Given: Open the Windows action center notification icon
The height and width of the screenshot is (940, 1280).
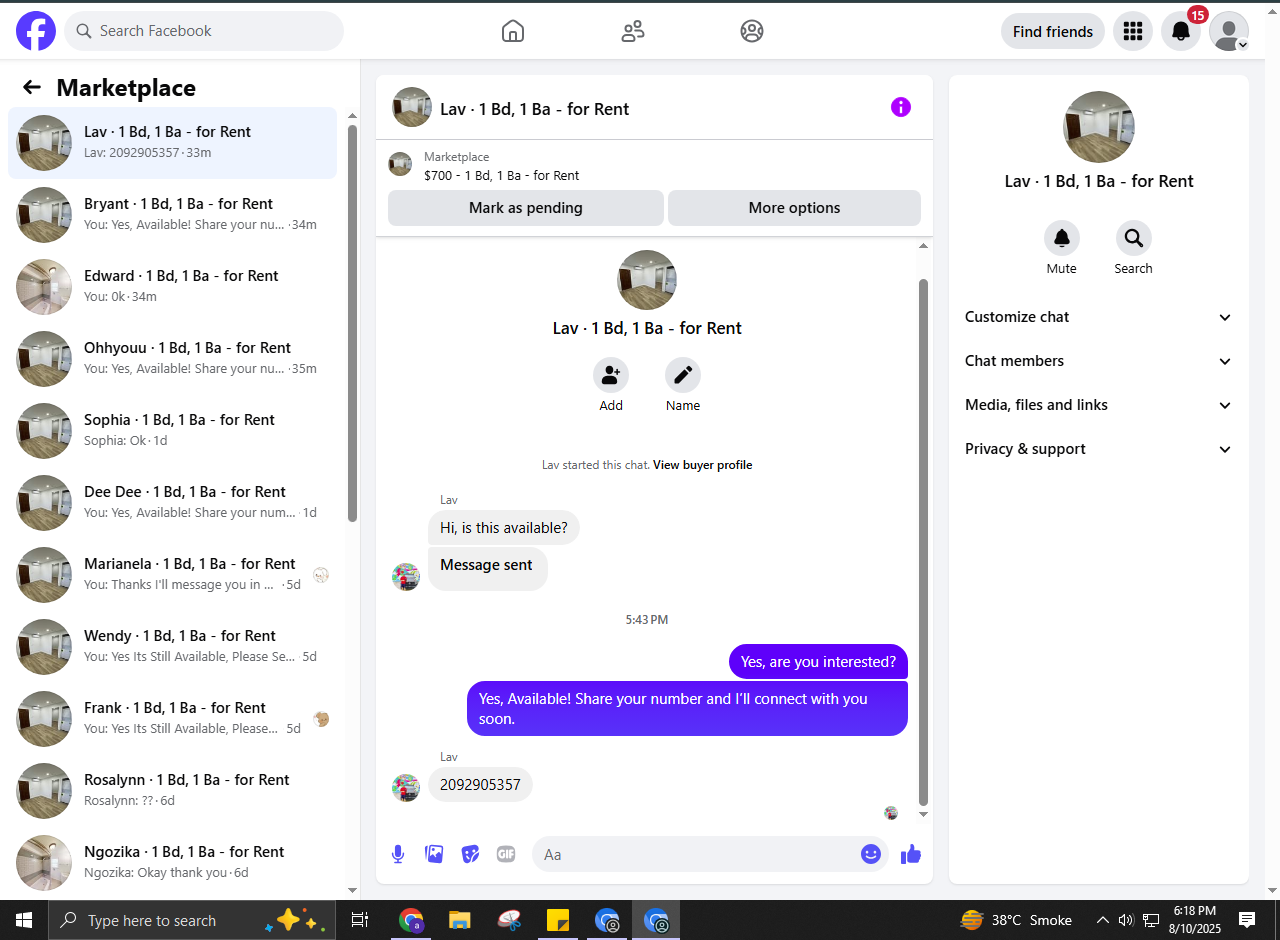Looking at the screenshot, I should click(1247, 920).
